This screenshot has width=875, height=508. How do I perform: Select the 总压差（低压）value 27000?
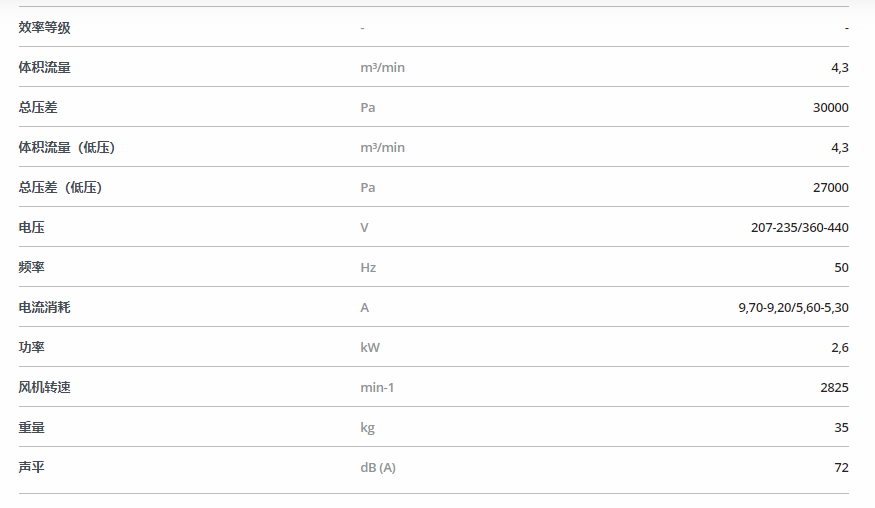[830, 188]
